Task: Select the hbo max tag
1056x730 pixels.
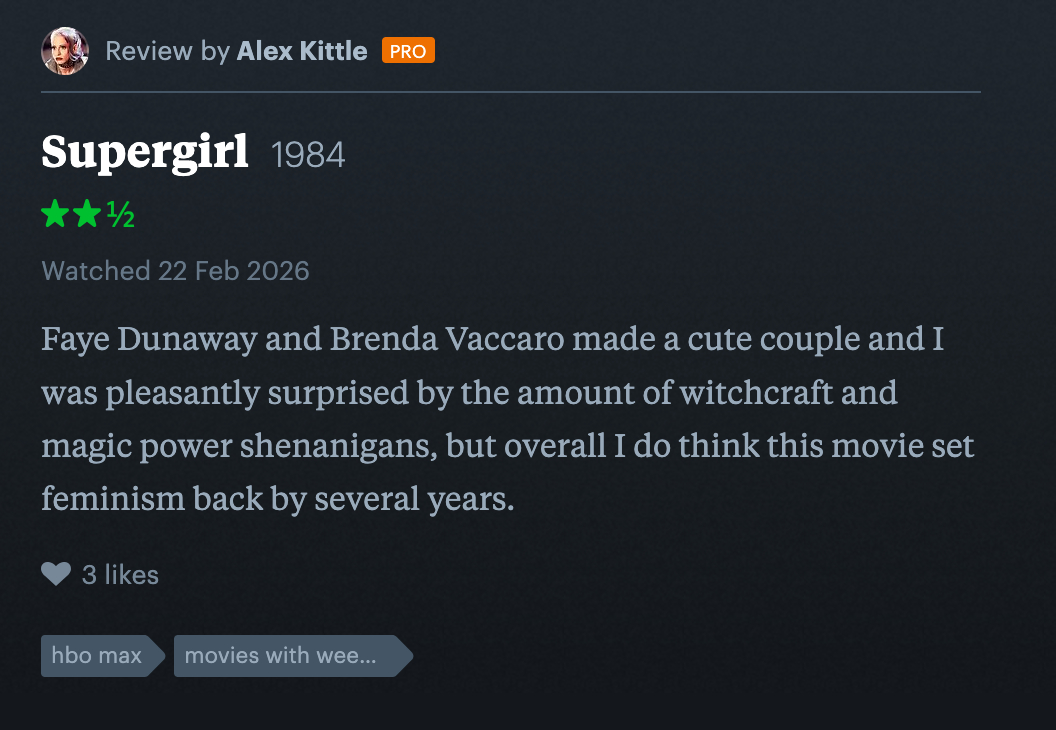Action: coord(97,656)
